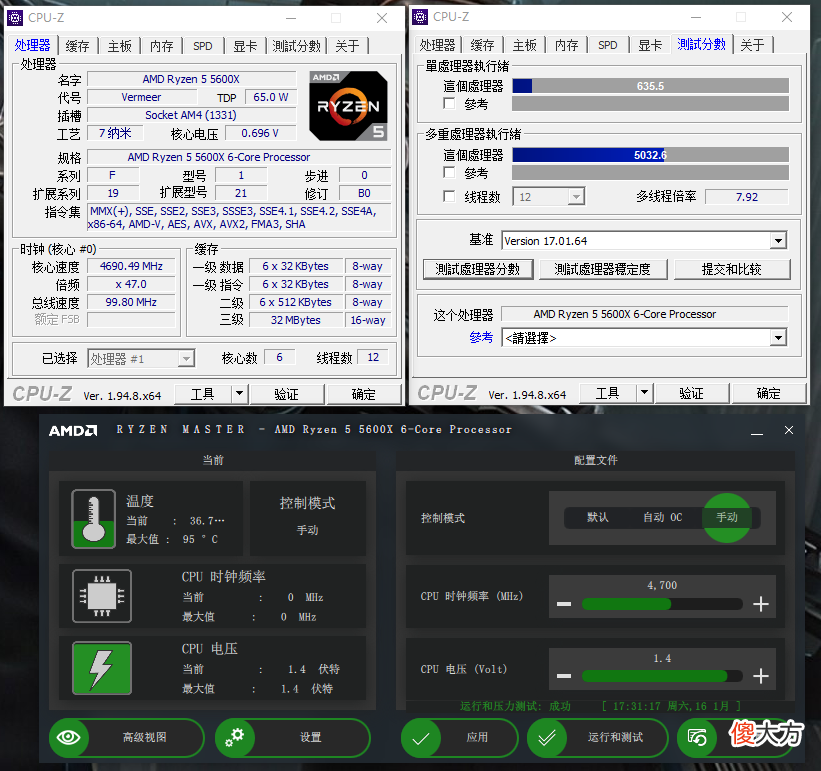The height and width of the screenshot is (771, 821).
Task: Increase CPU clock frequency with plus button
Action: pos(761,604)
